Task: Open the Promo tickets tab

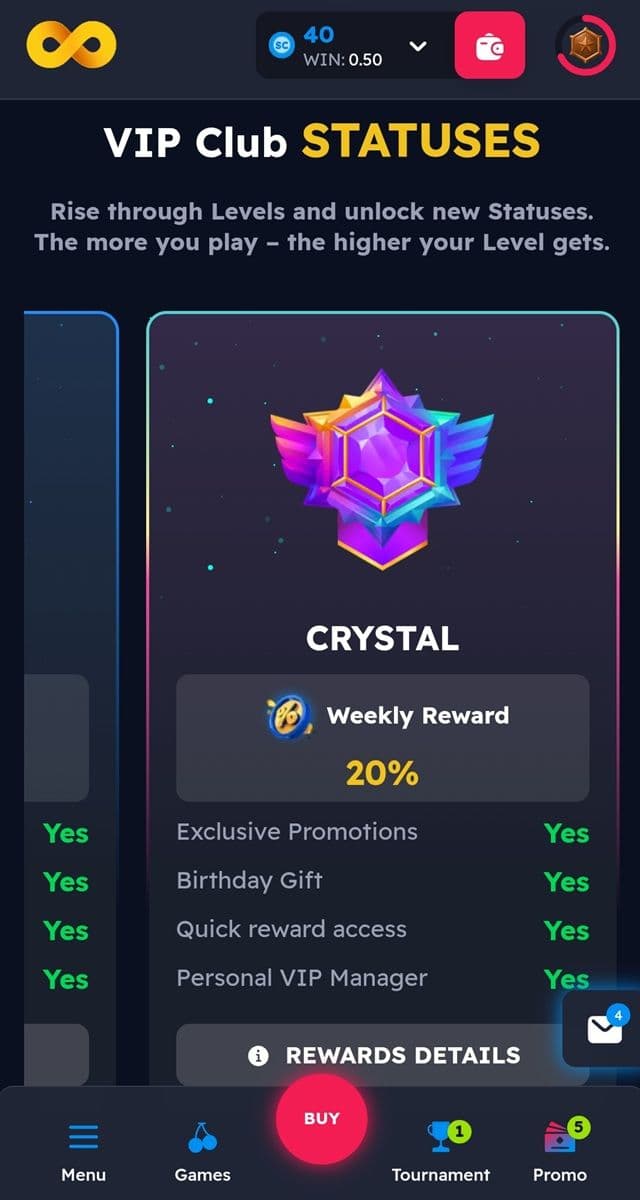Action: point(560,1151)
